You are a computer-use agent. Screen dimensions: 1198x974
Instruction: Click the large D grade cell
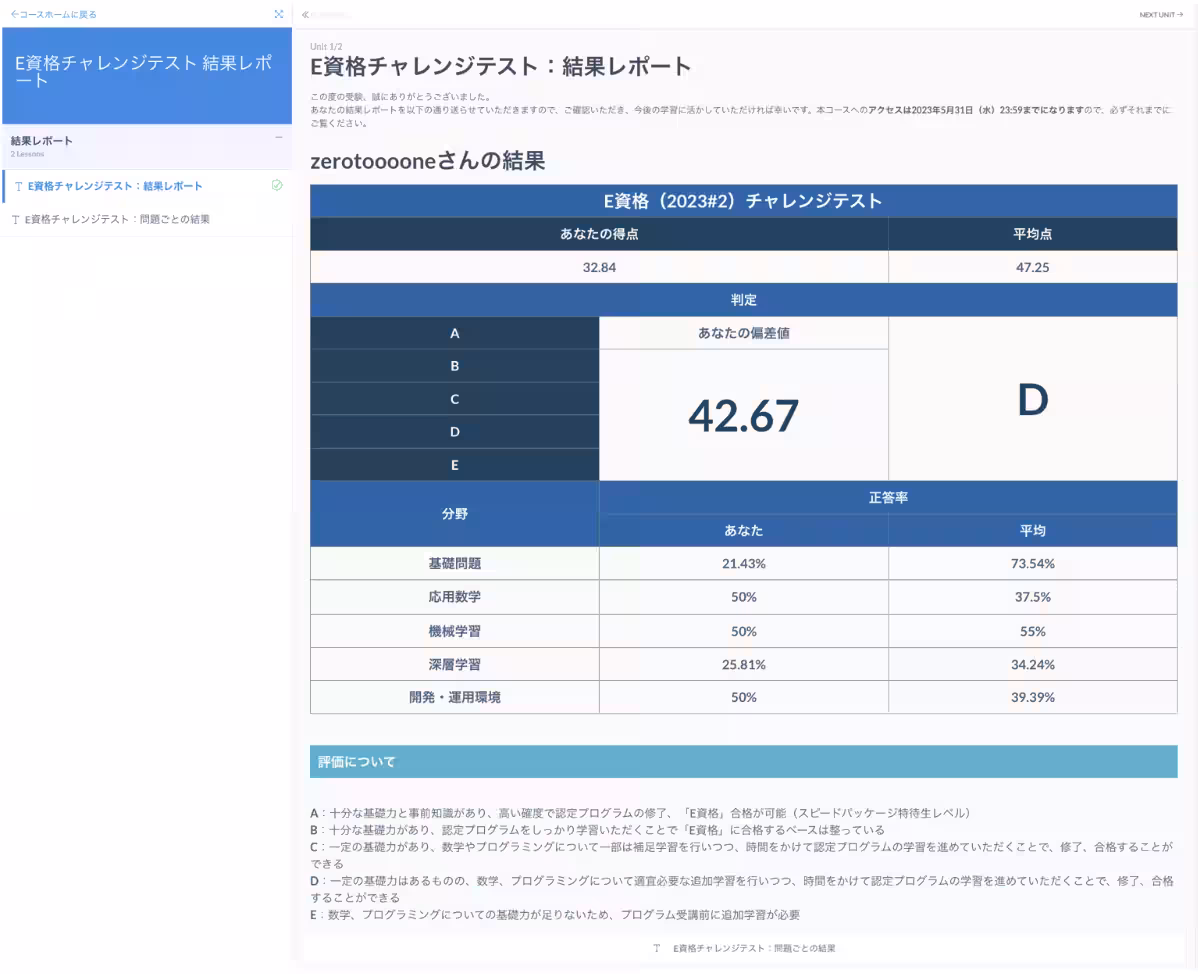click(1033, 398)
